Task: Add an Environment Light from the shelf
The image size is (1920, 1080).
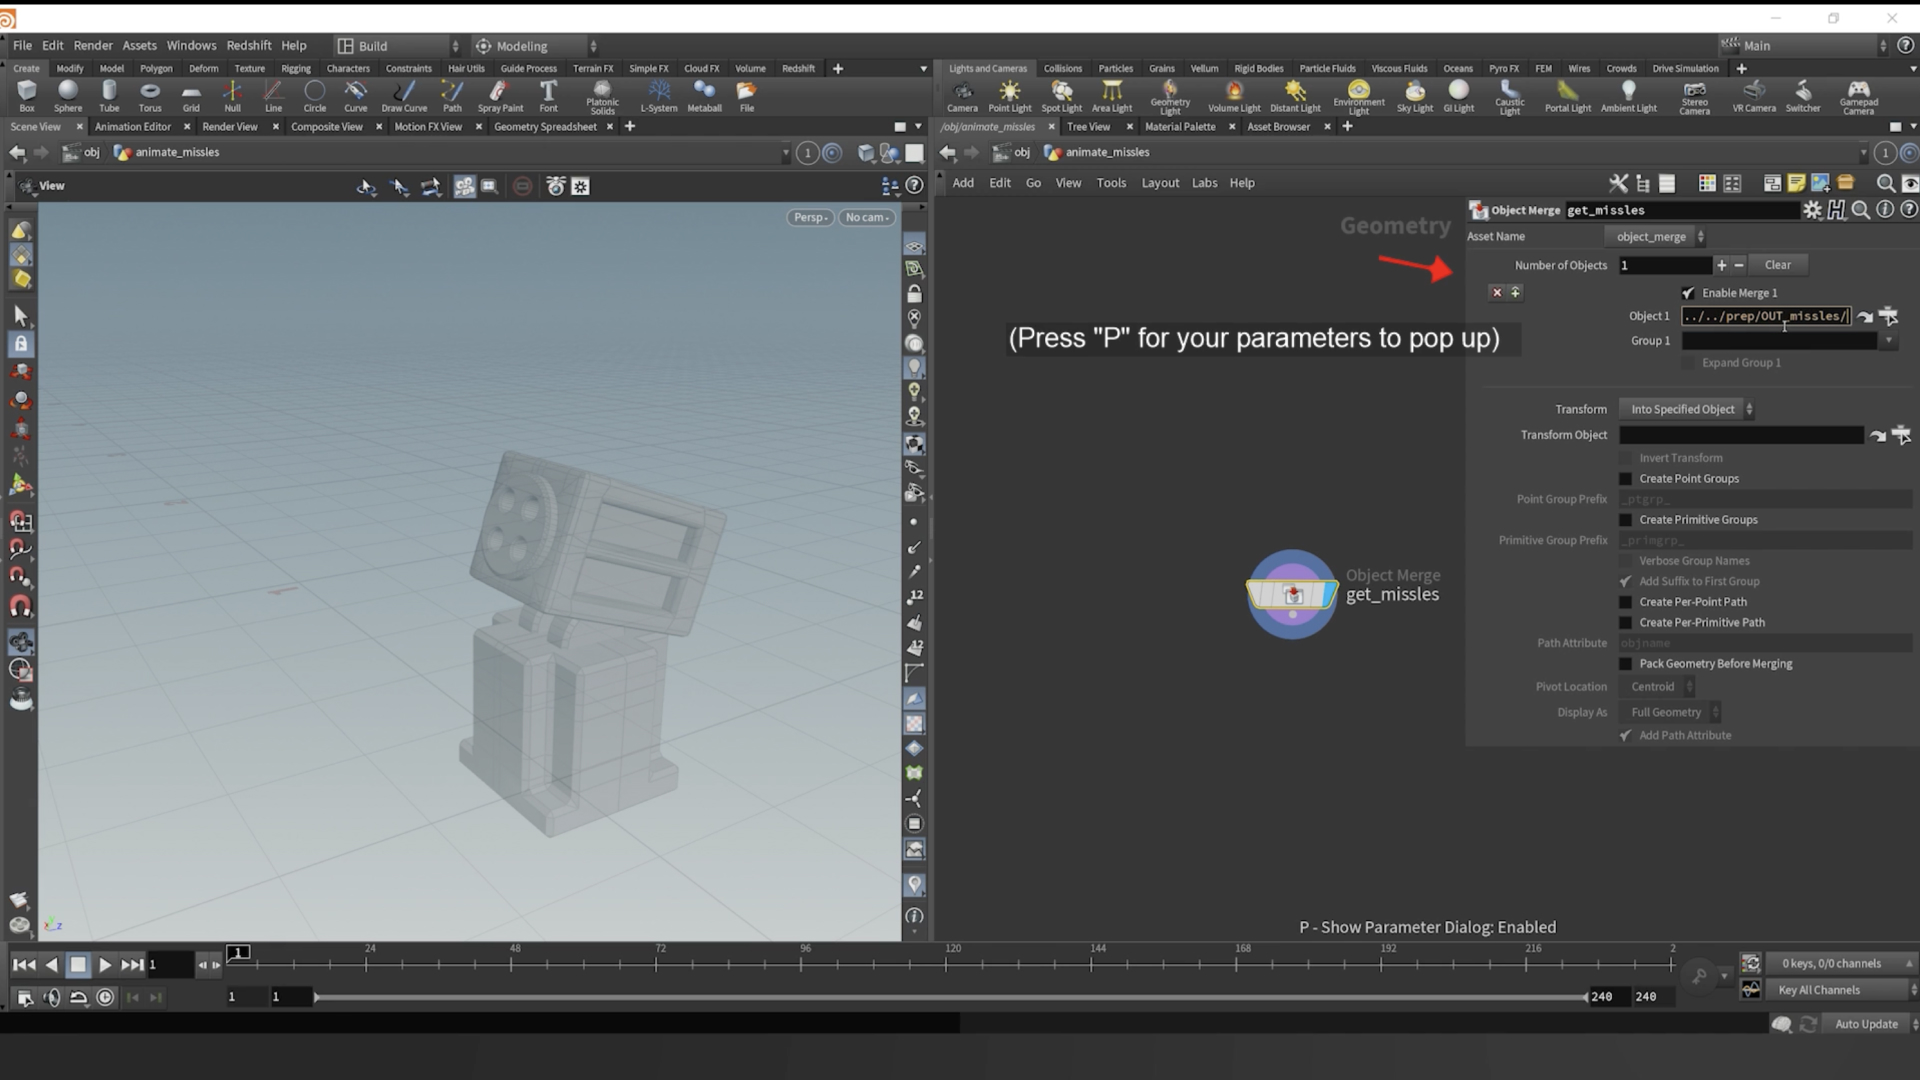Action: click(x=1358, y=98)
